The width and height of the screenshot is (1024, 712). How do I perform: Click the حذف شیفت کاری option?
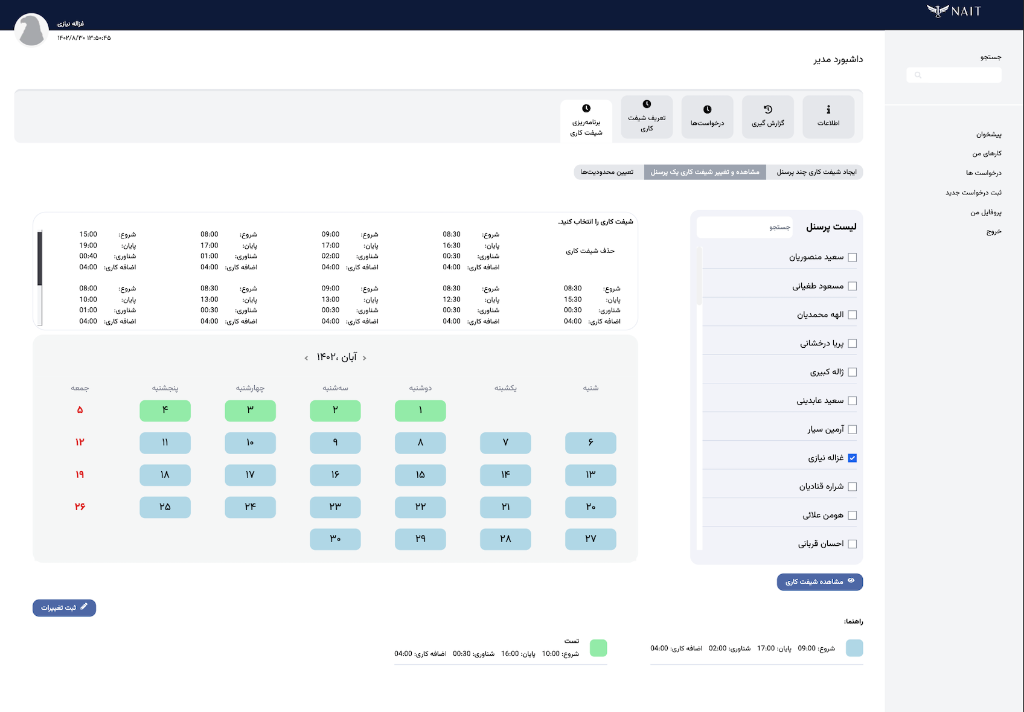click(590, 251)
